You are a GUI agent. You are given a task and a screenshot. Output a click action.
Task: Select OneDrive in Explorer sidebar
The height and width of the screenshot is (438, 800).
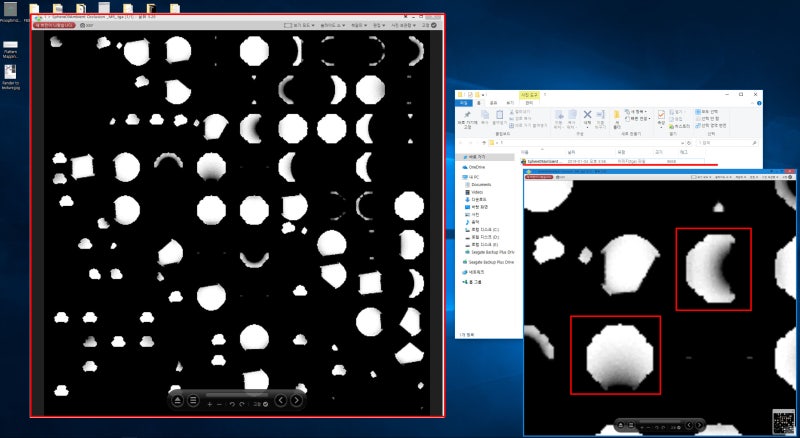click(x=473, y=167)
